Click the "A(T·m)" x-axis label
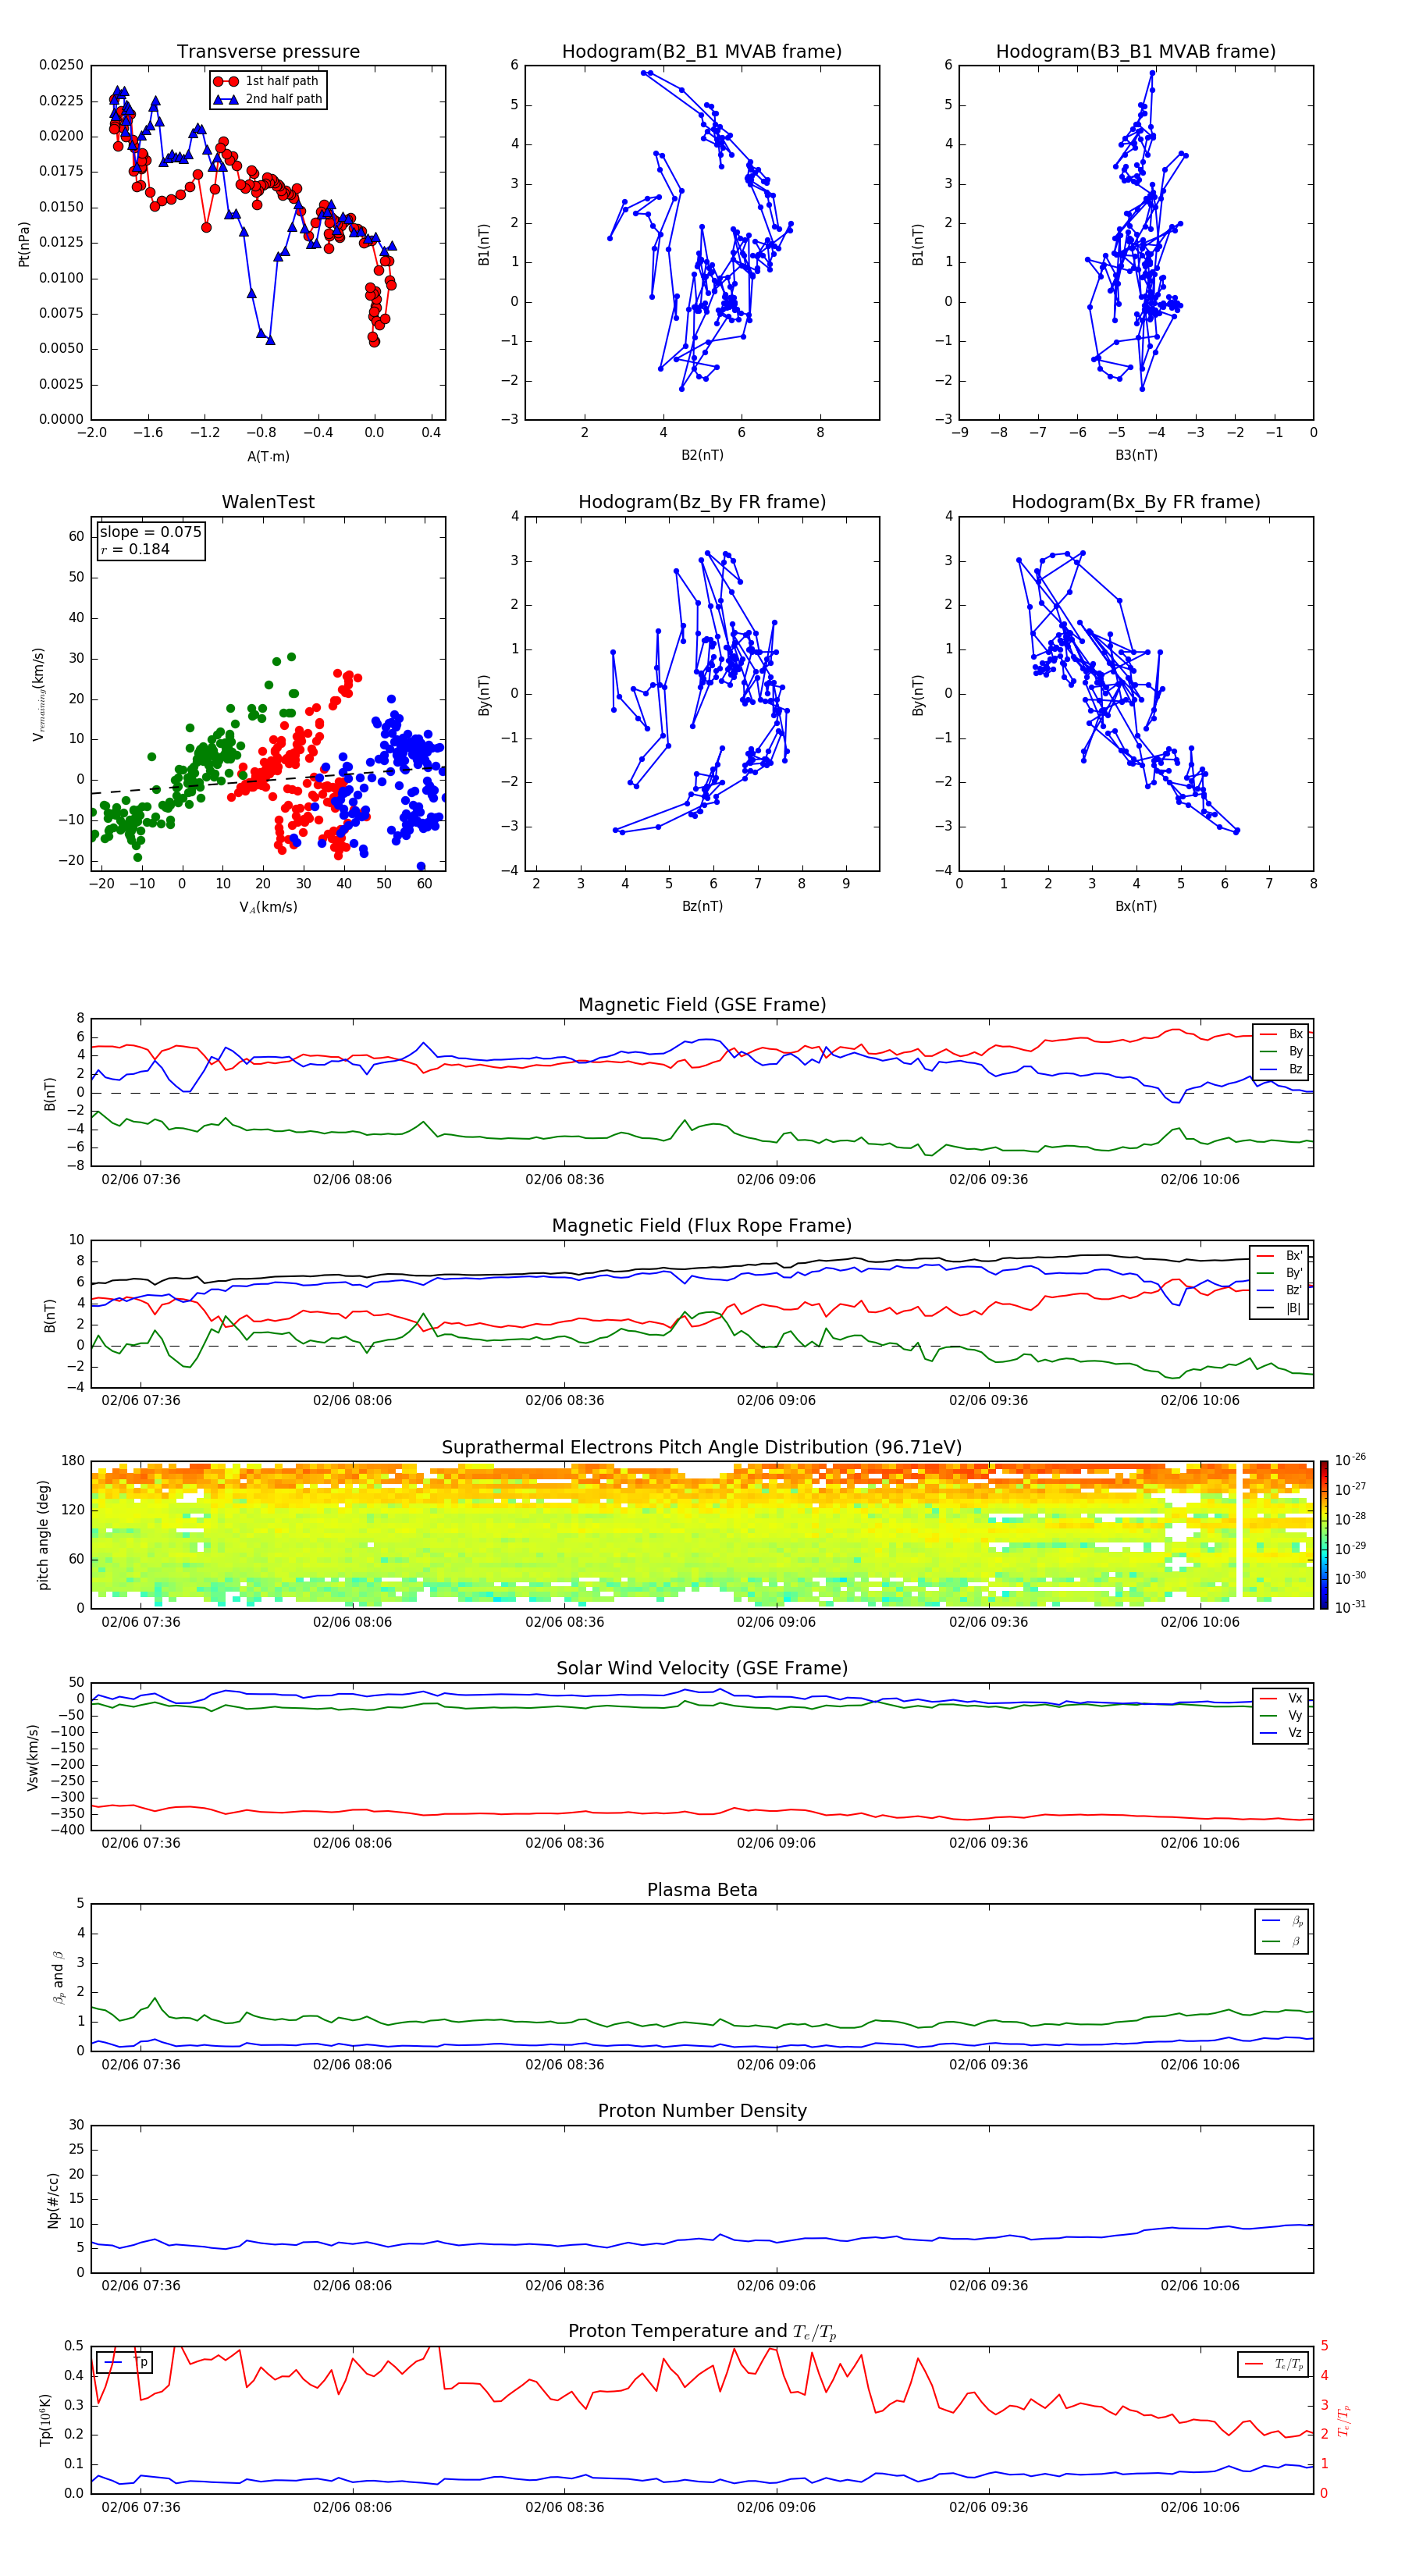The height and width of the screenshot is (2576, 1405). 268,456
